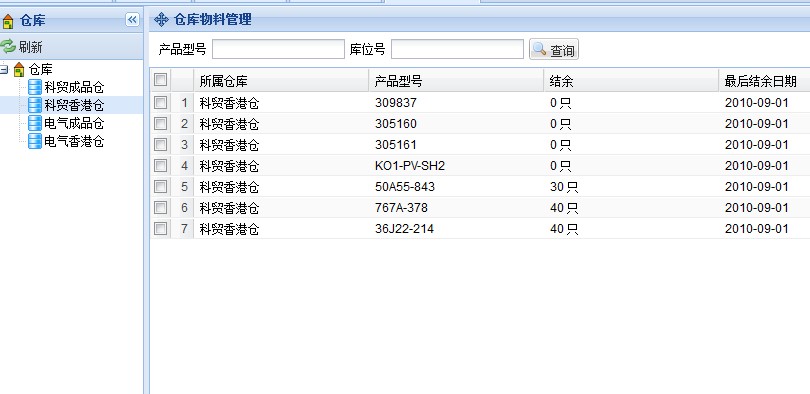The width and height of the screenshot is (810, 394).
Task: Click the magnifier icon on 查询 button
Action: (x=539, y=49)
